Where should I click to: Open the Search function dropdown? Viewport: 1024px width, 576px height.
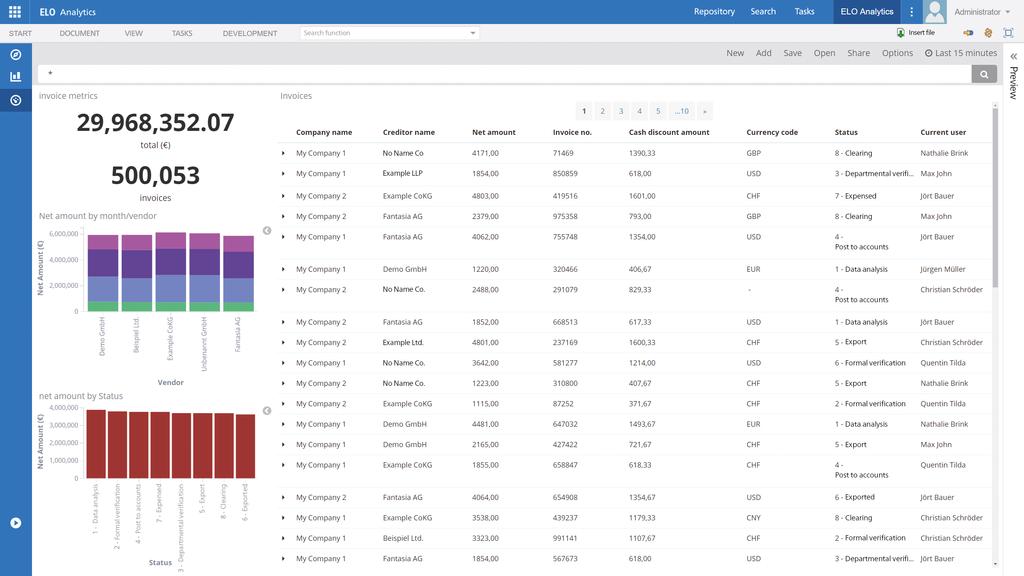(473, 33)
